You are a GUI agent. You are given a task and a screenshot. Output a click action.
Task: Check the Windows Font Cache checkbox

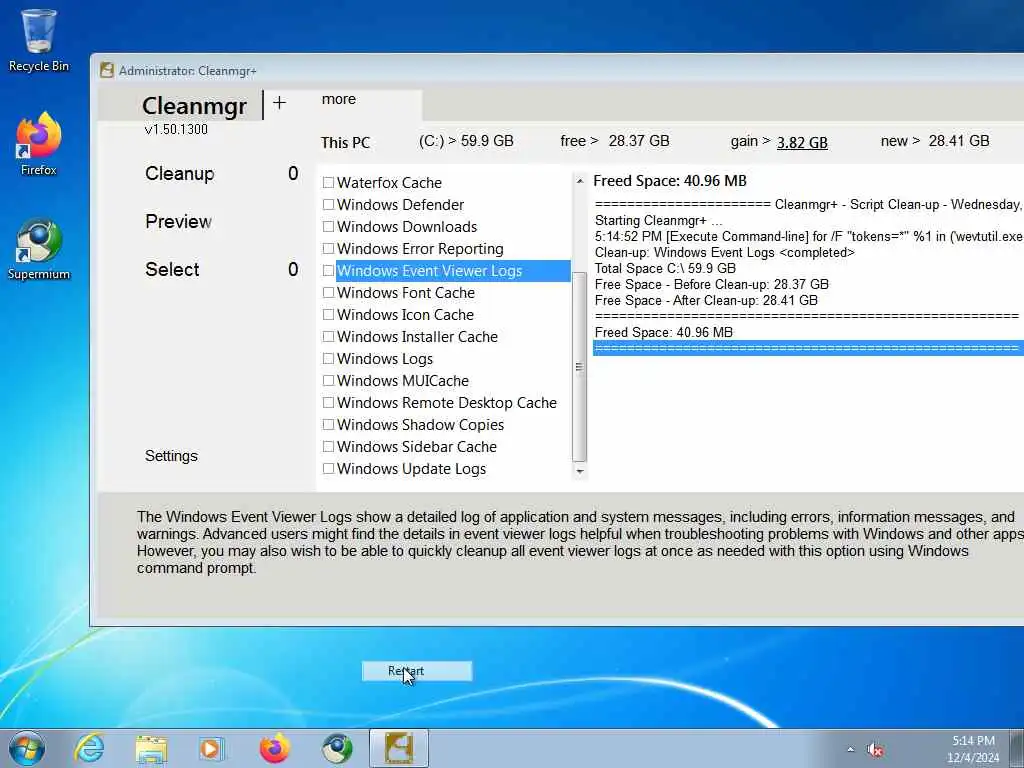click(328, 293)
